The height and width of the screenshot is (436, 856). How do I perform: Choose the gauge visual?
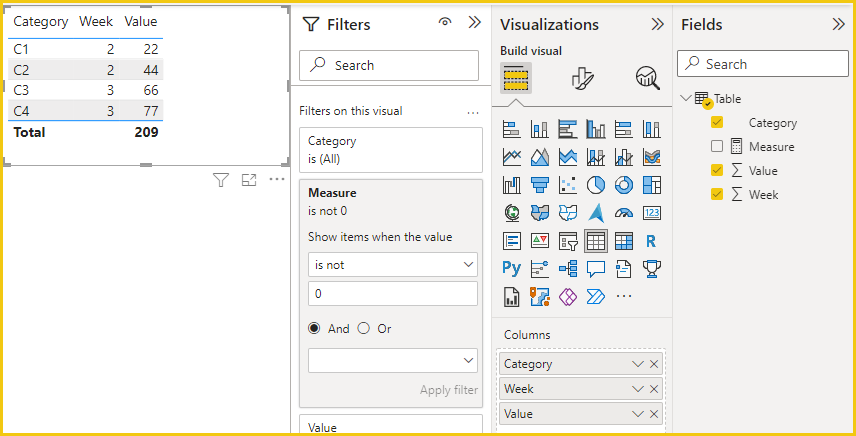pos(624,213)
